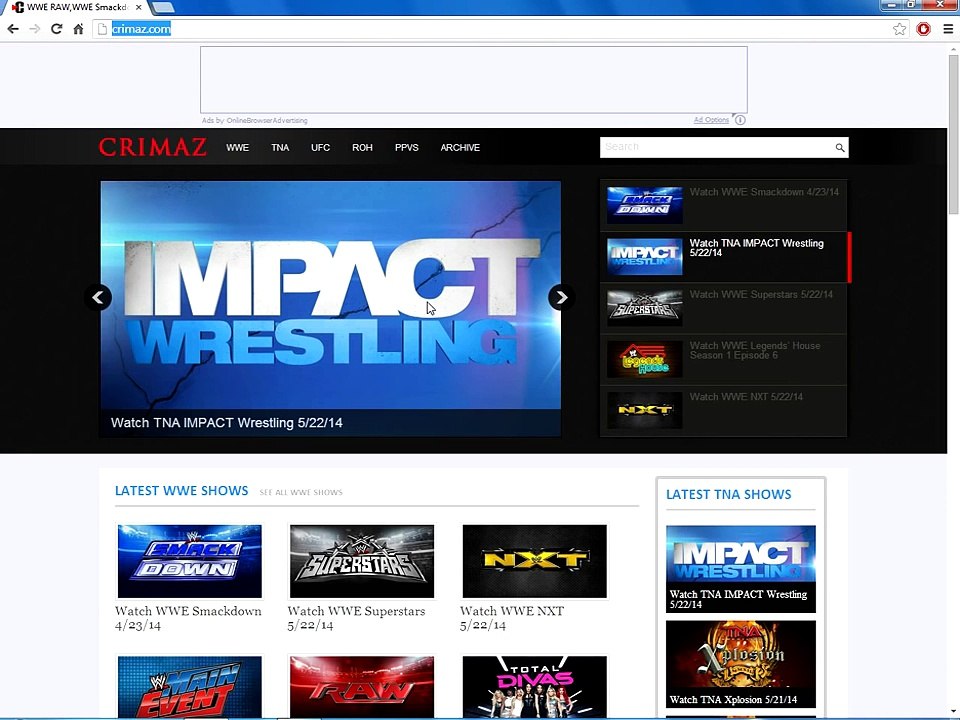The height and width of the screenshot is (720, 960).
Task: Open the Total Divas show thumbnail
Action: pyautogui.click(x=534, y=687)
